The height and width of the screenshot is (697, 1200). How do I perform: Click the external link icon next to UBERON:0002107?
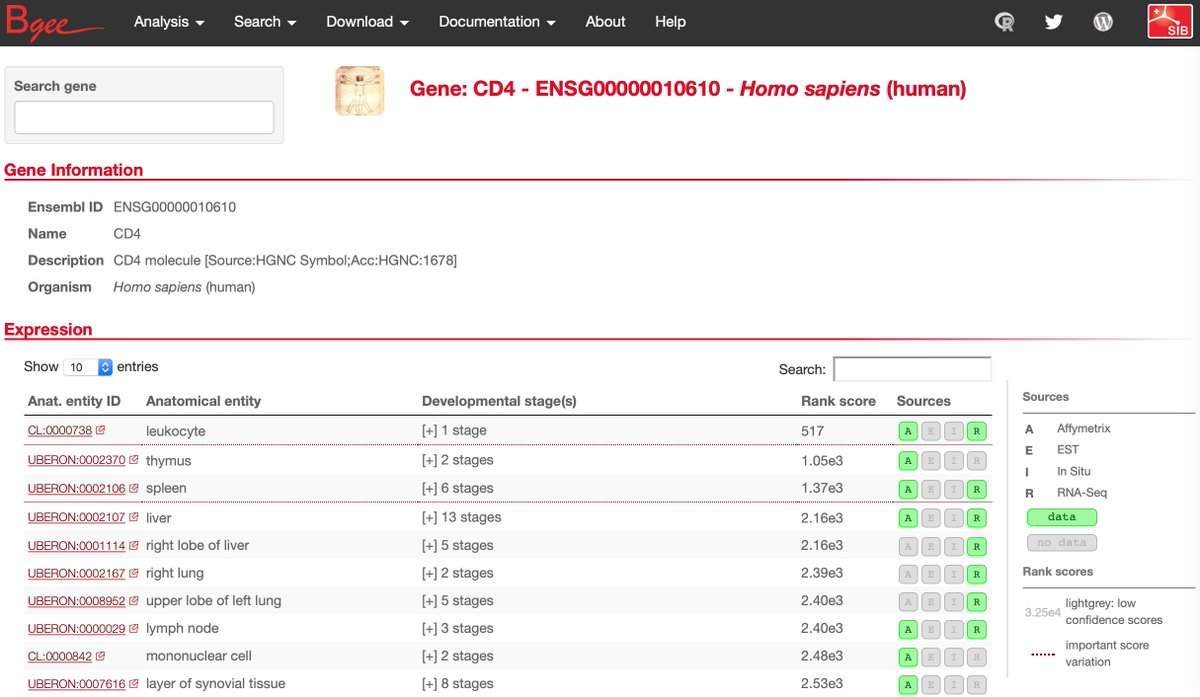pos(134,518)
